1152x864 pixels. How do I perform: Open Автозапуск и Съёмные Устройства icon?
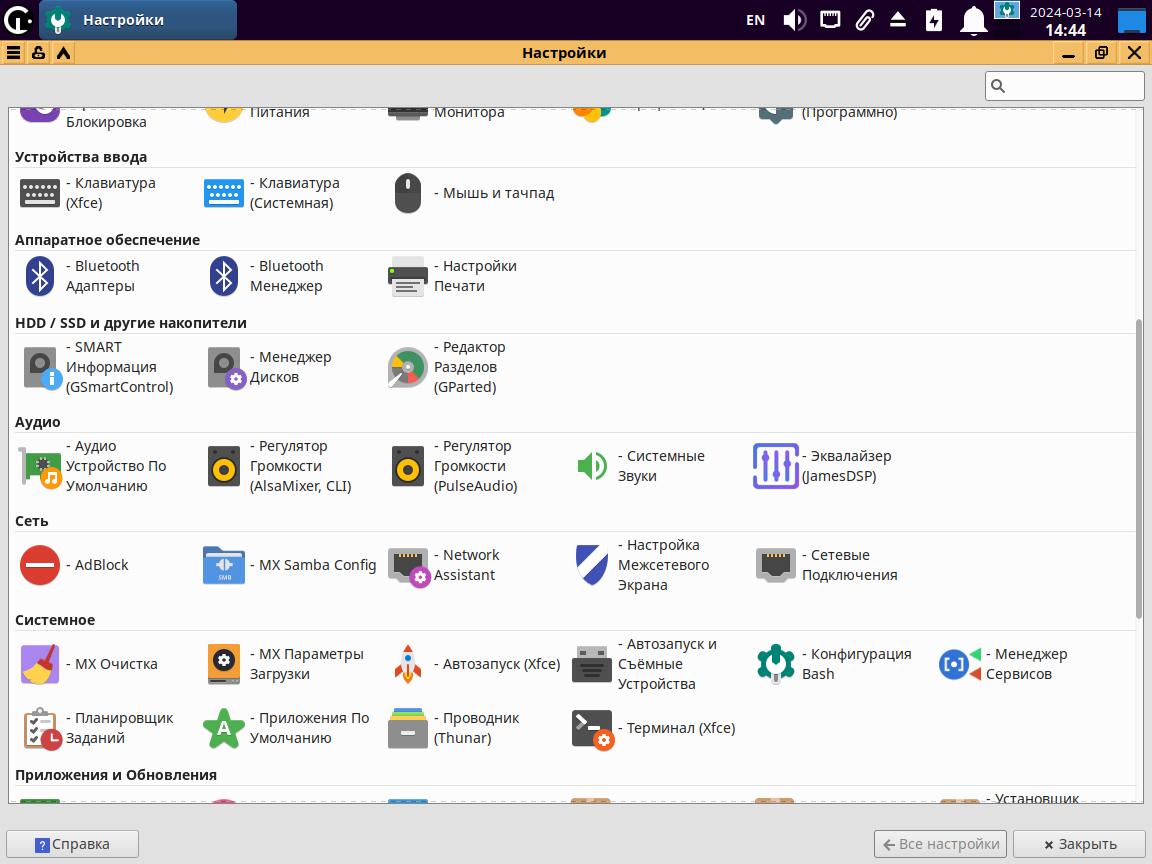[x=591, y=664]
